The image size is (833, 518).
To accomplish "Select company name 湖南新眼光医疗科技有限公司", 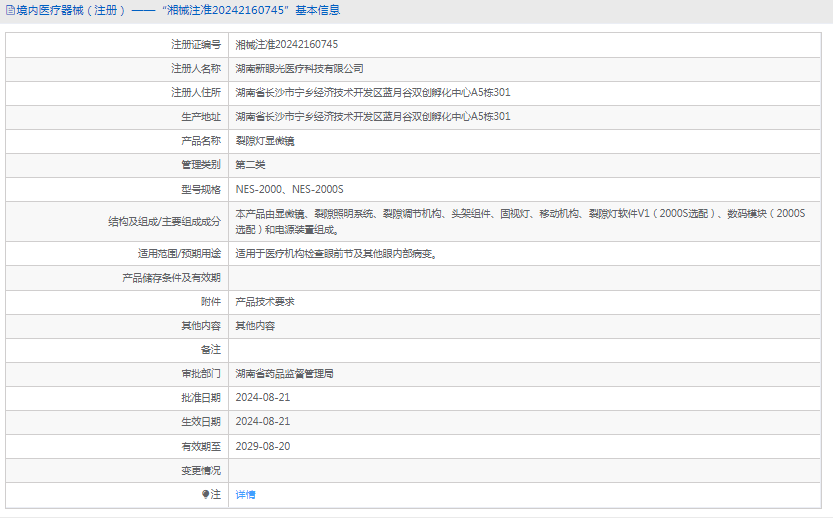I will [x=300, y=69].
